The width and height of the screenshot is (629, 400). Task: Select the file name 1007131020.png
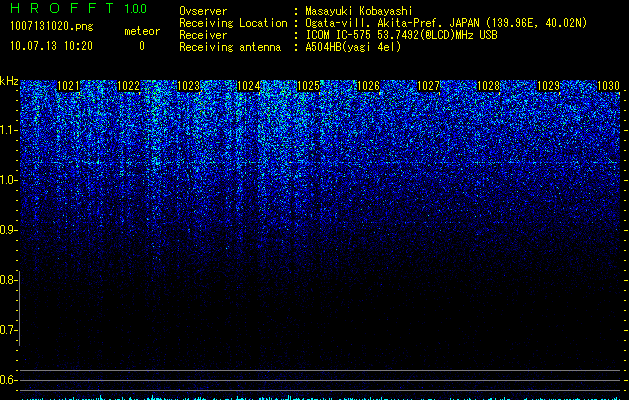point(52,26)
